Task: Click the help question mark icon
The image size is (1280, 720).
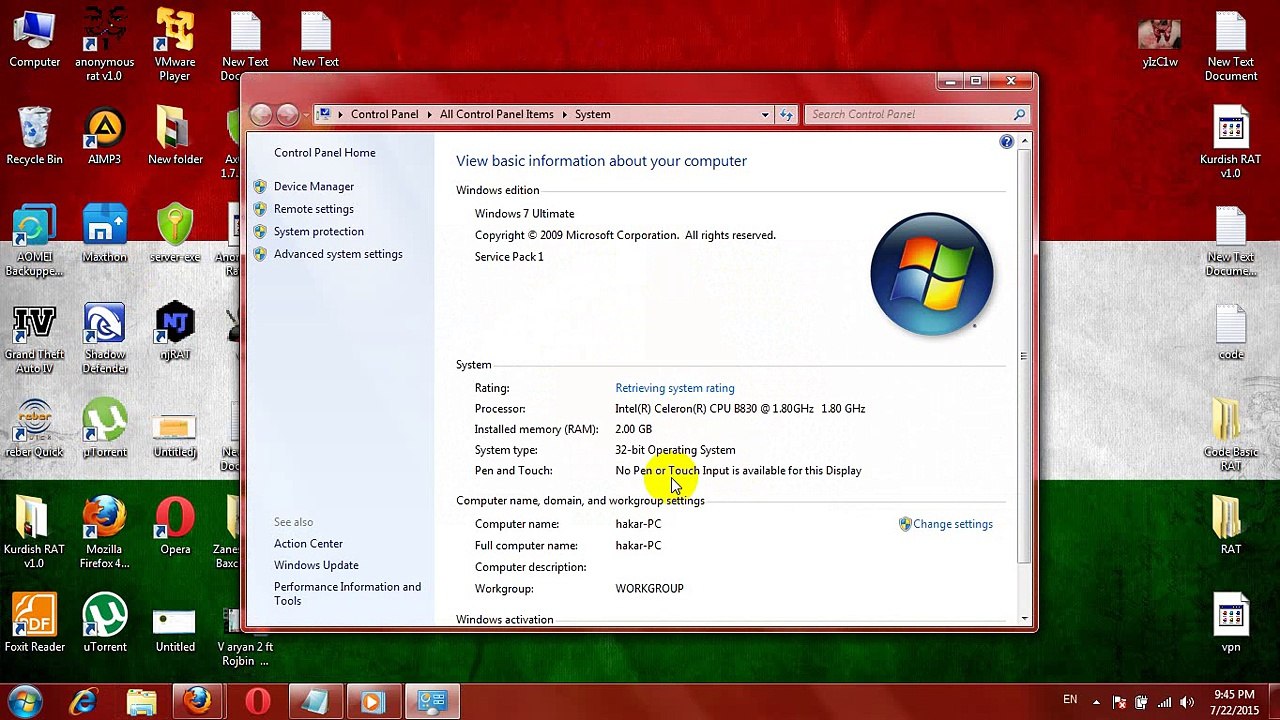Action: pos(1007,142)
